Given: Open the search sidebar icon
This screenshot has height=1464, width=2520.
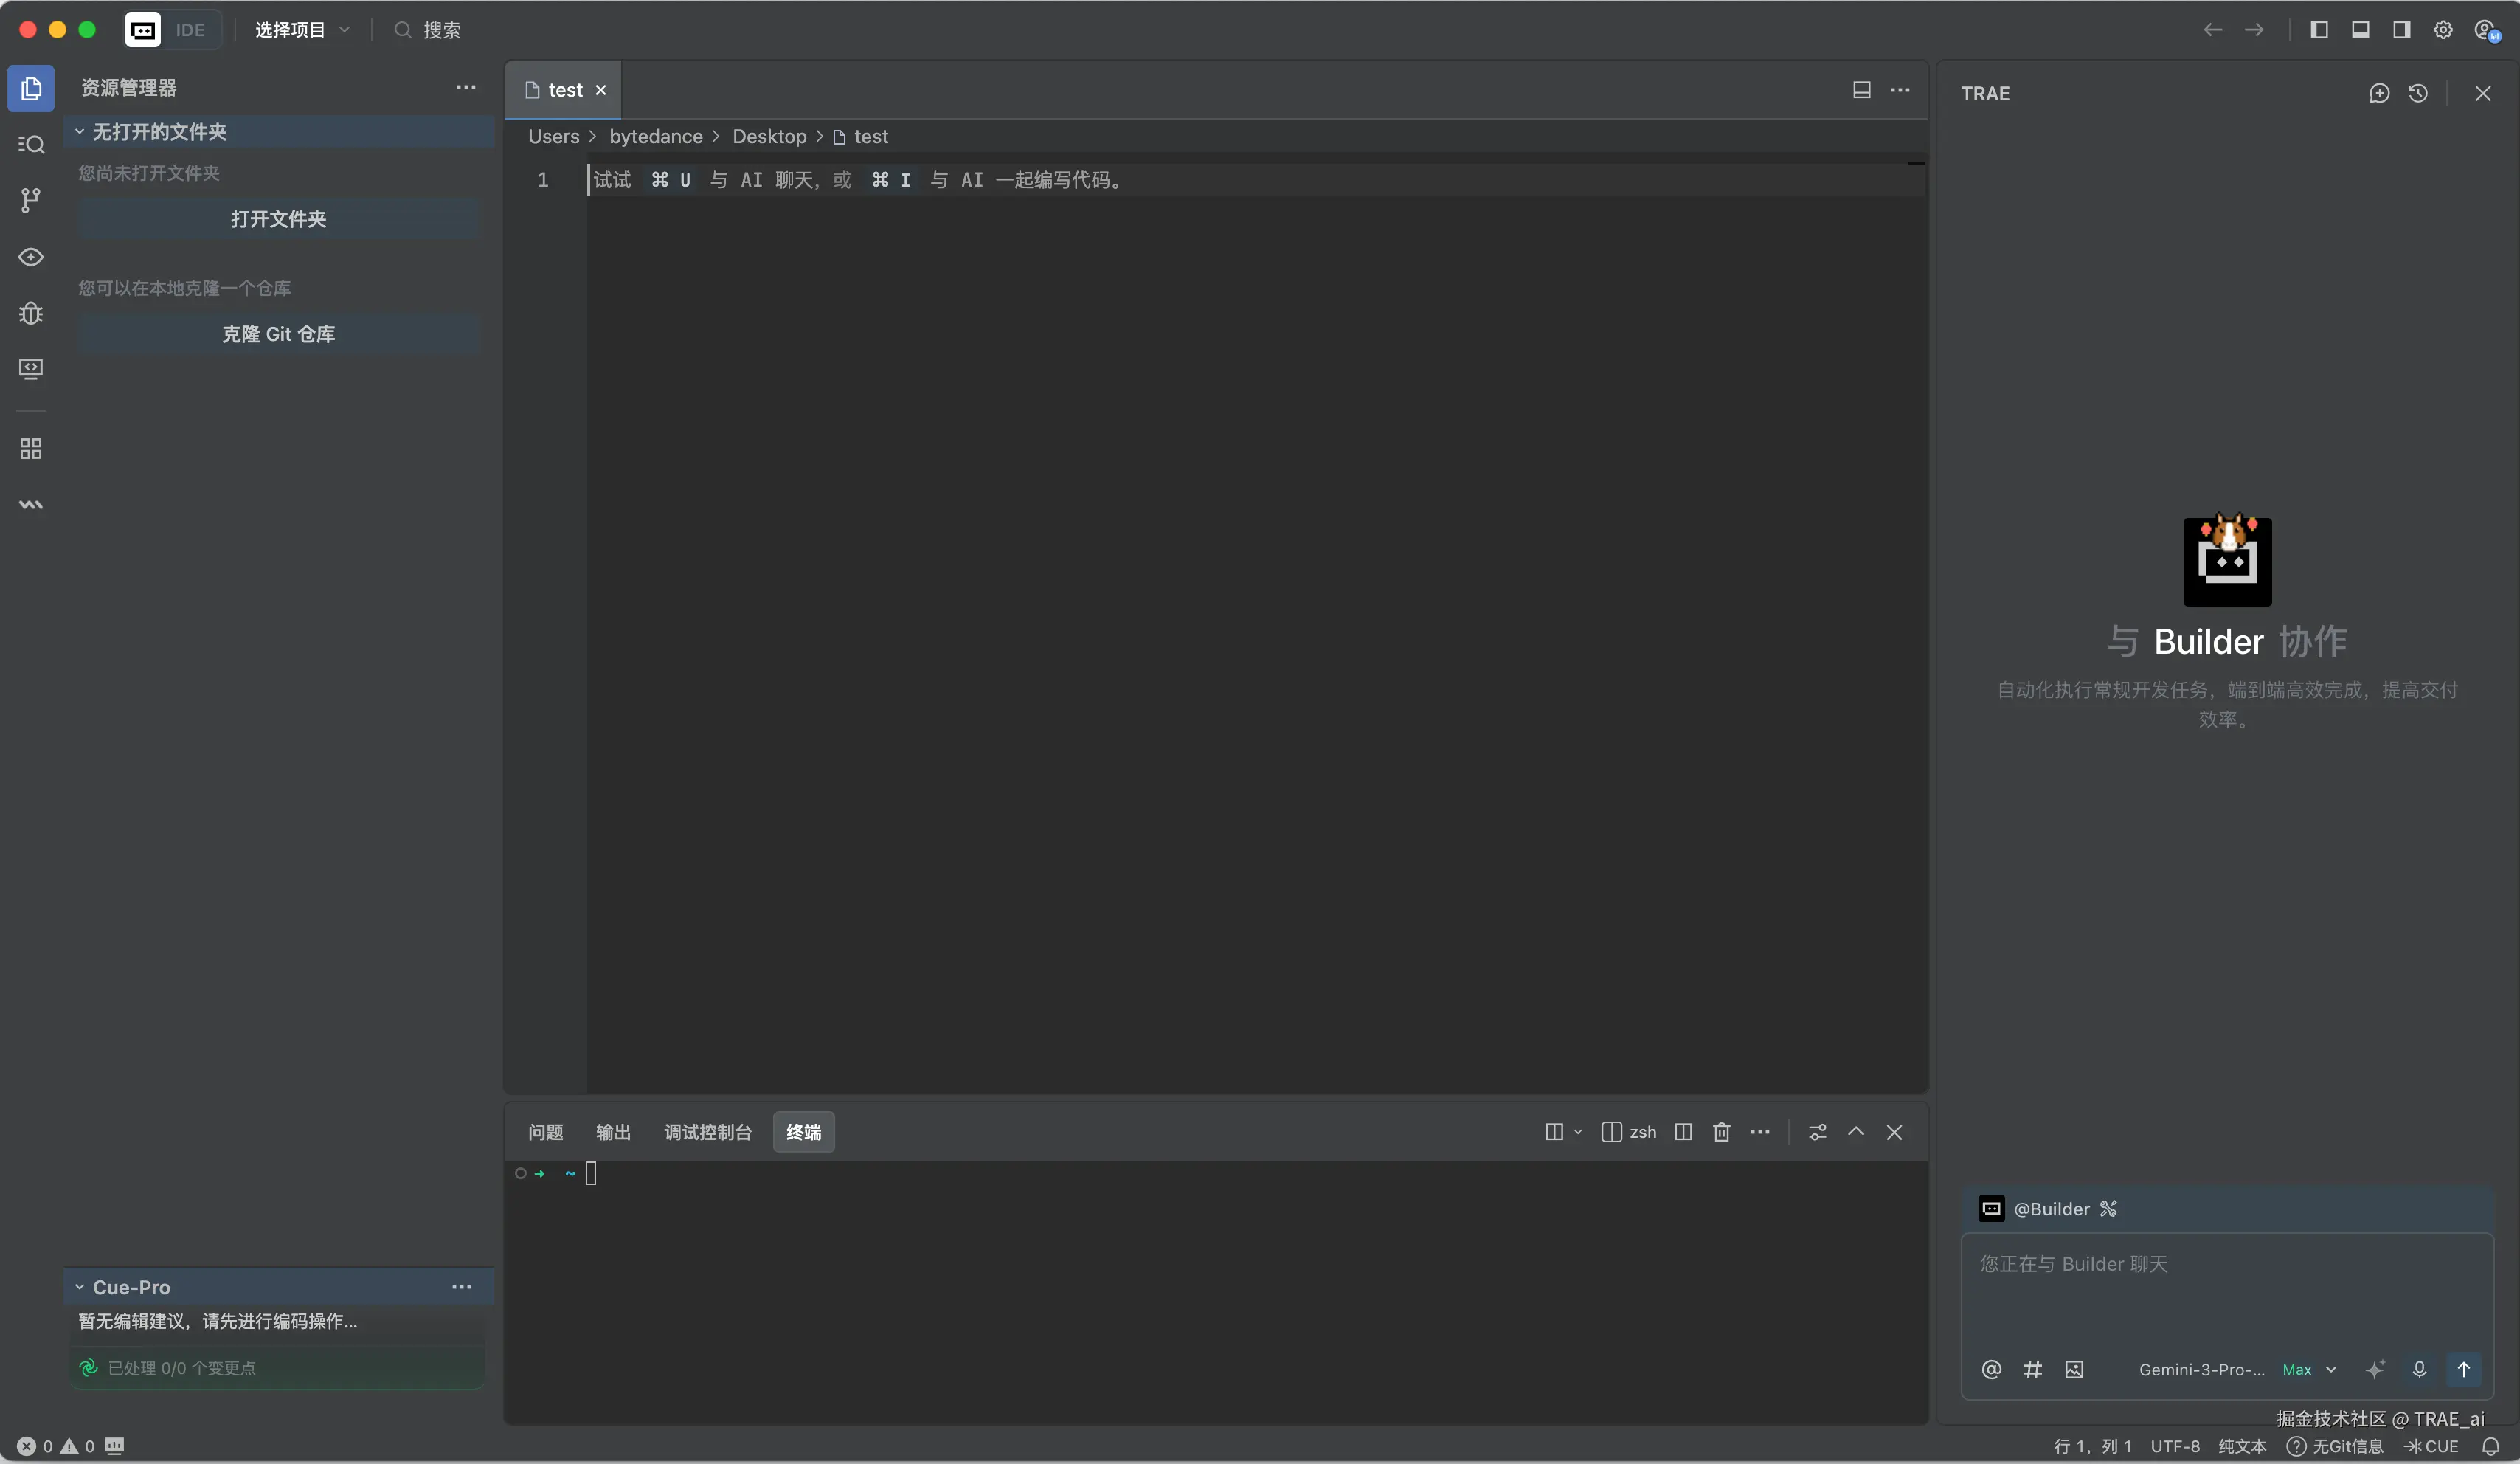Looking at the screenshot, I should [x=31, y=145].
